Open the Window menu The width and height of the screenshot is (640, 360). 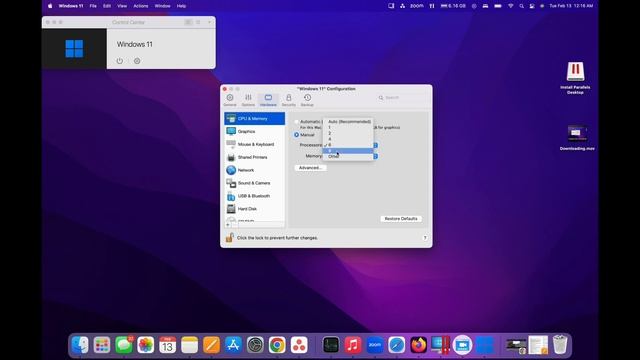162,6
